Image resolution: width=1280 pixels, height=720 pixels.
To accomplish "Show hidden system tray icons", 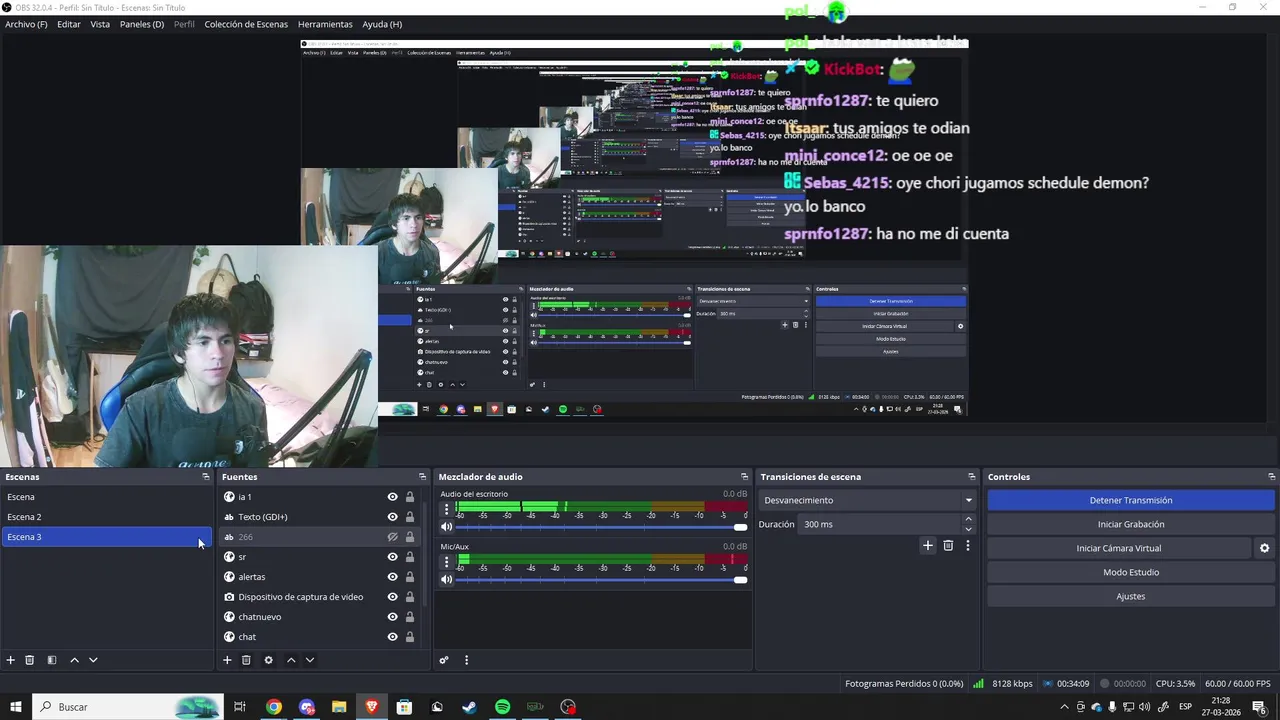I will [1064, 707].
